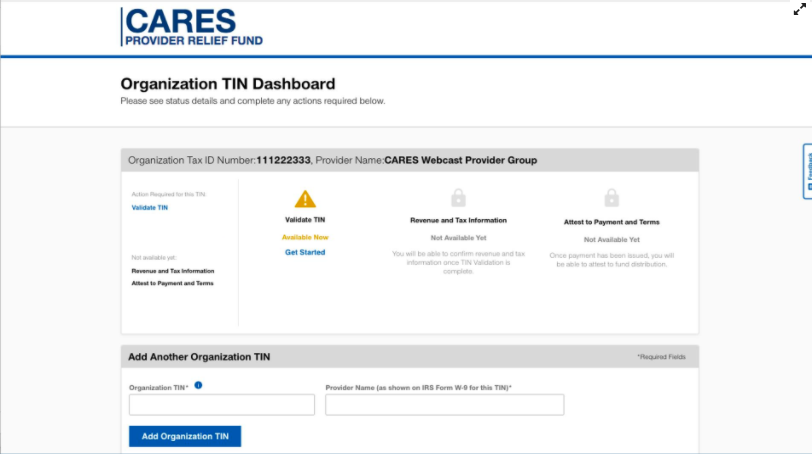Click the '*Required Fields' note

[x=661, y=357]
